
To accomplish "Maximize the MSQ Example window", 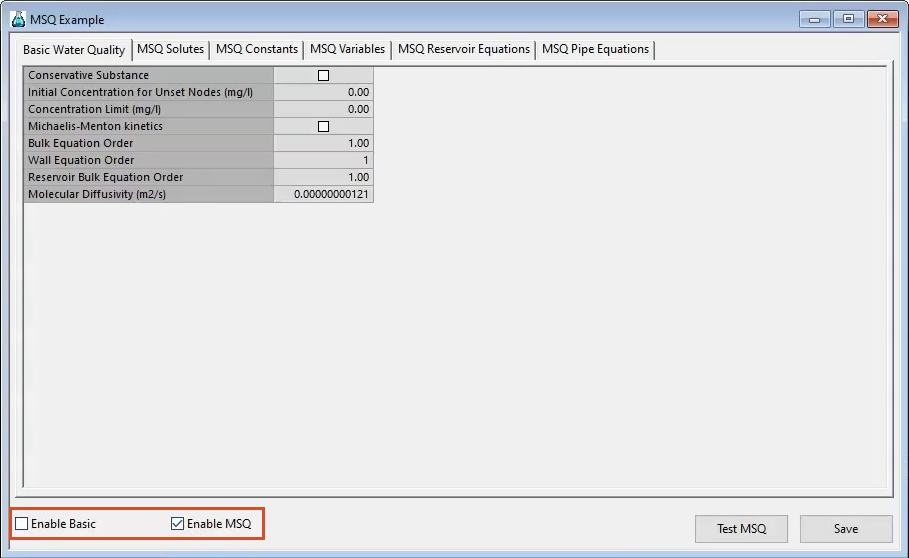I will (x=848, y=19).
